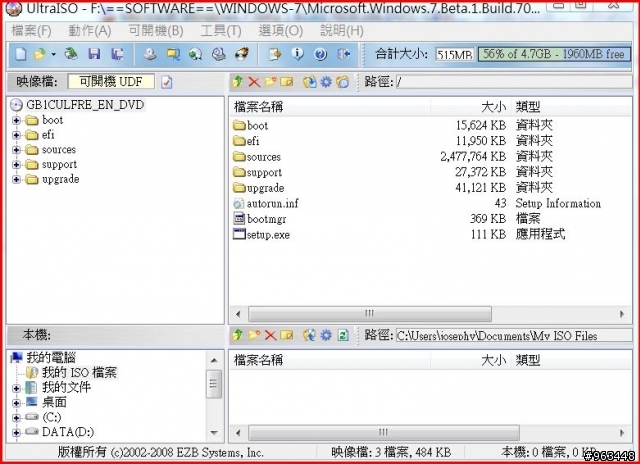Screen dimensions: 640x464
Task: Go up one folder in local pane toolbar
Action: click(x=238, y=335)
